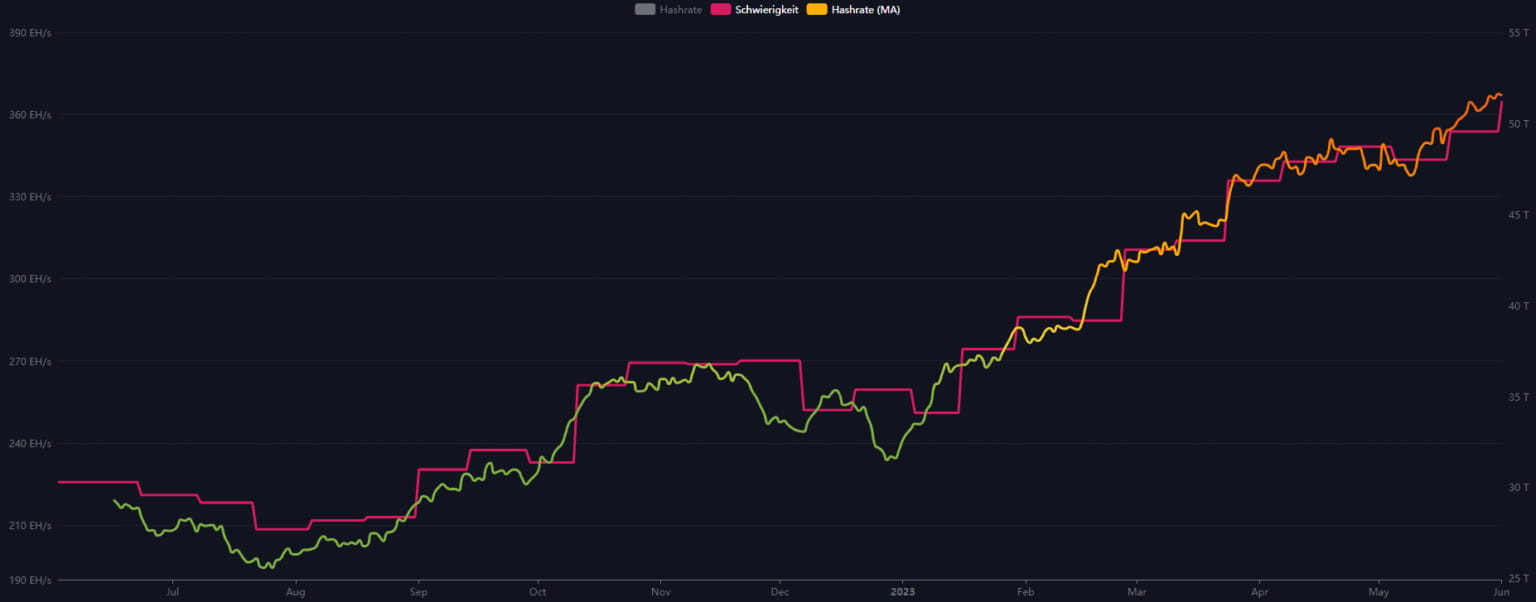Click the 390 EH/s axis label

[29, 33]
